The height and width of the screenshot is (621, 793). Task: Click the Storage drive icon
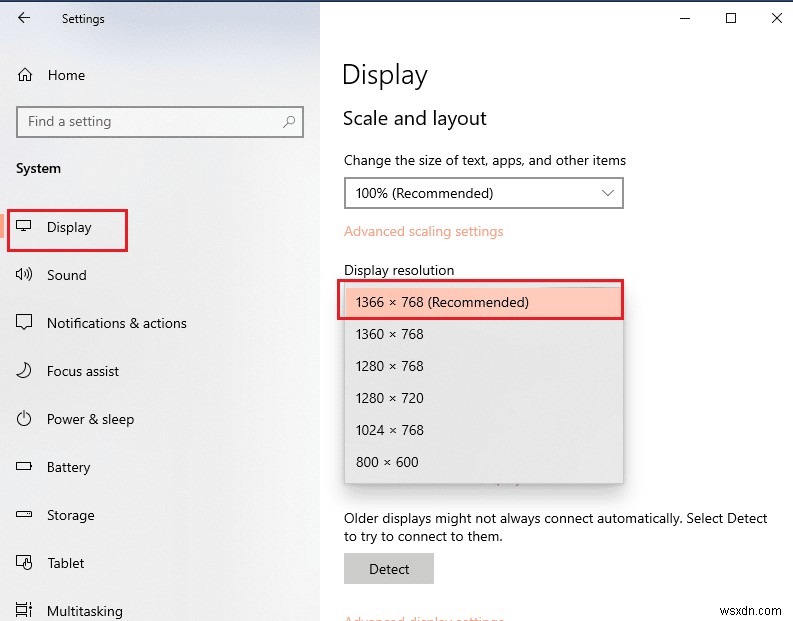[25, 515]
